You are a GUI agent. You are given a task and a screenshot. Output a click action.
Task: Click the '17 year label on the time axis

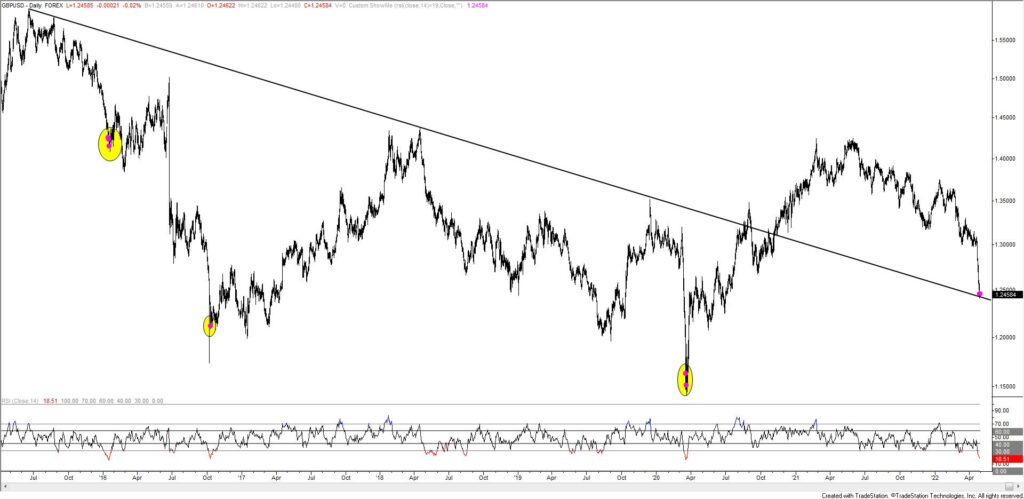pos(241,477)
